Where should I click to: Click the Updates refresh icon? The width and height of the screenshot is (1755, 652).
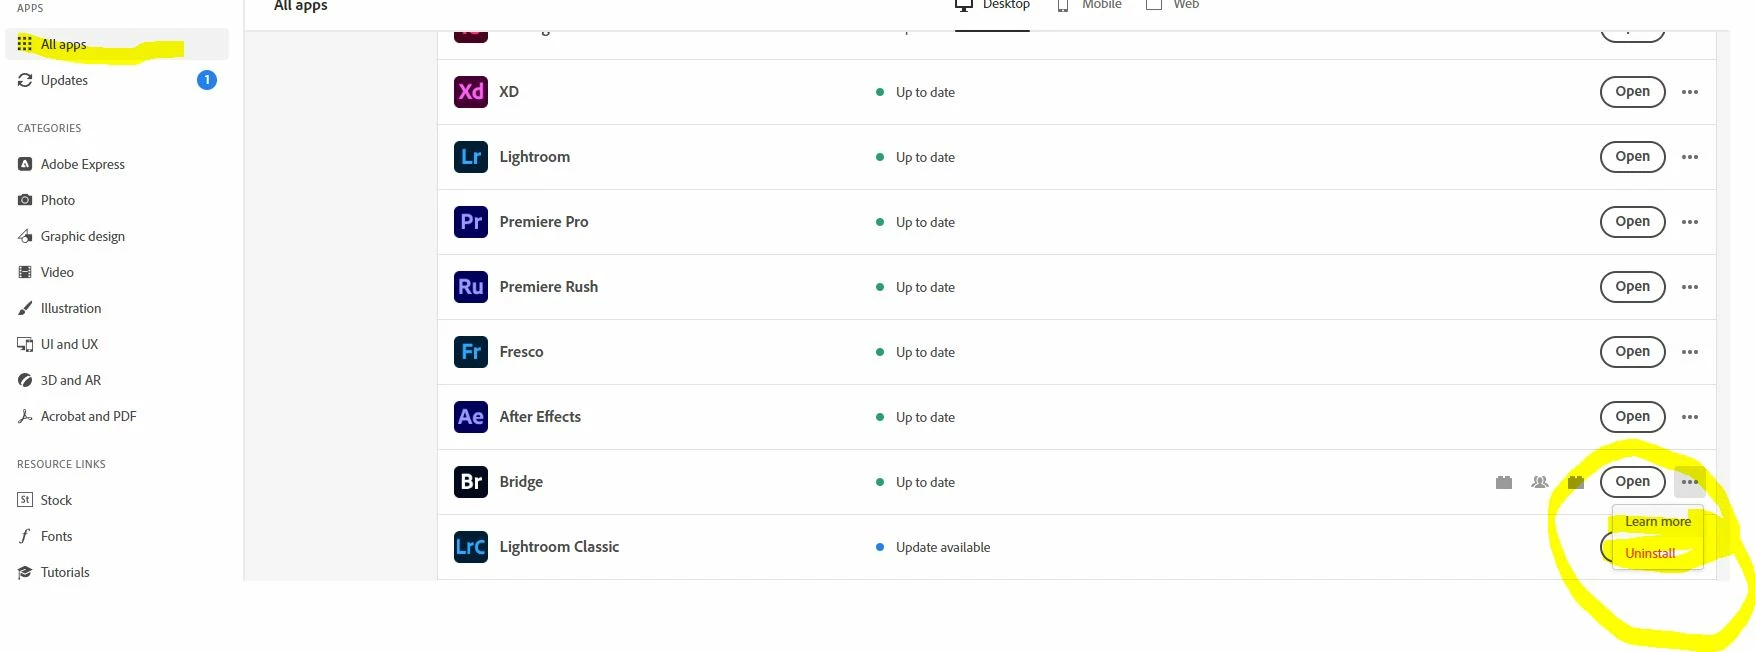pyautogui.click(x=25, y=80)
